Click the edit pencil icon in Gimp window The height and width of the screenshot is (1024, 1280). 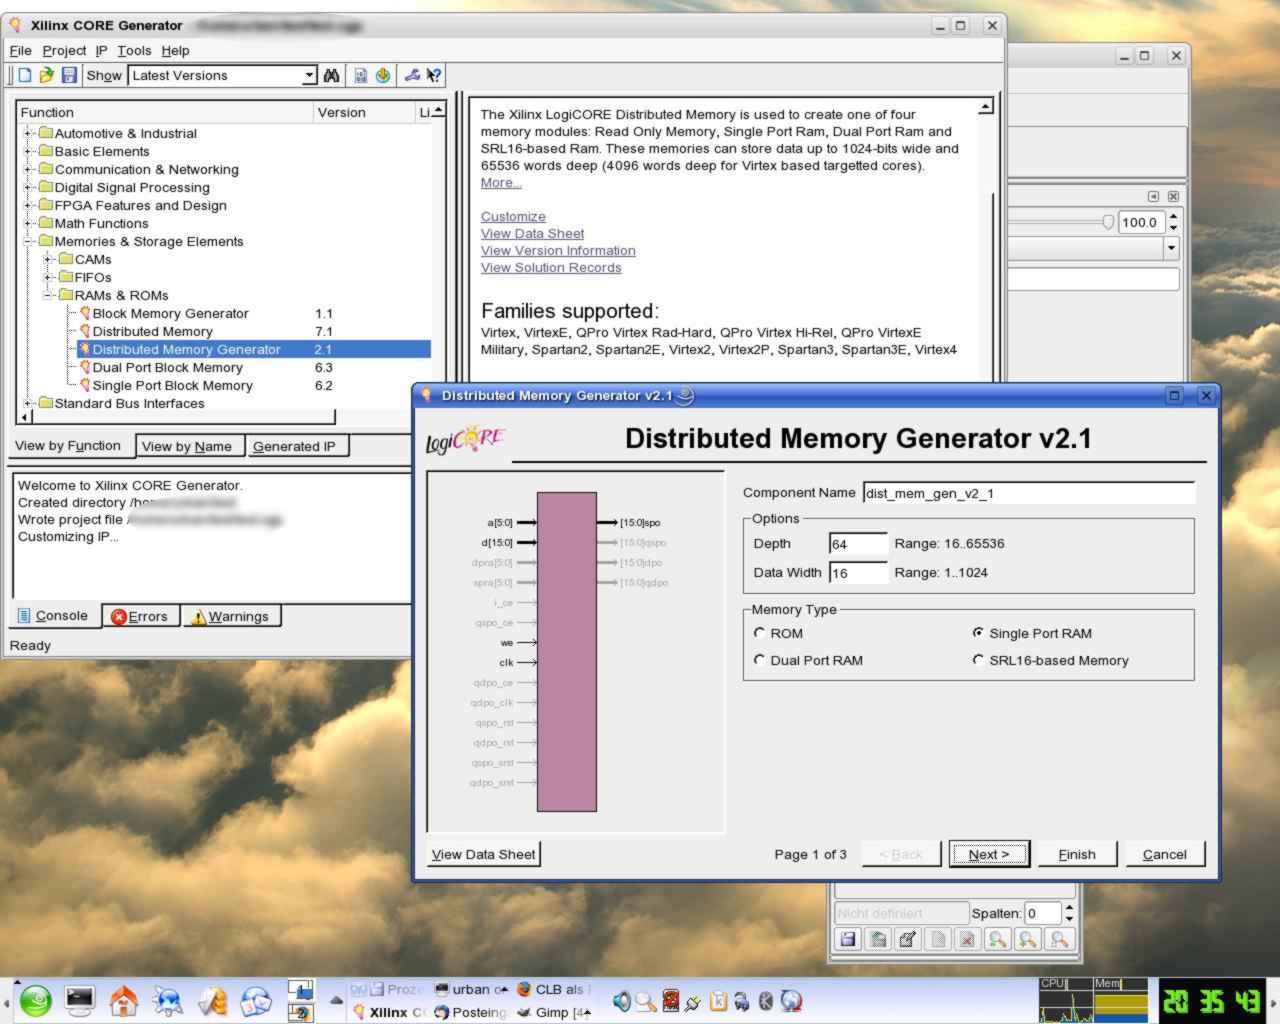(908, 939)
